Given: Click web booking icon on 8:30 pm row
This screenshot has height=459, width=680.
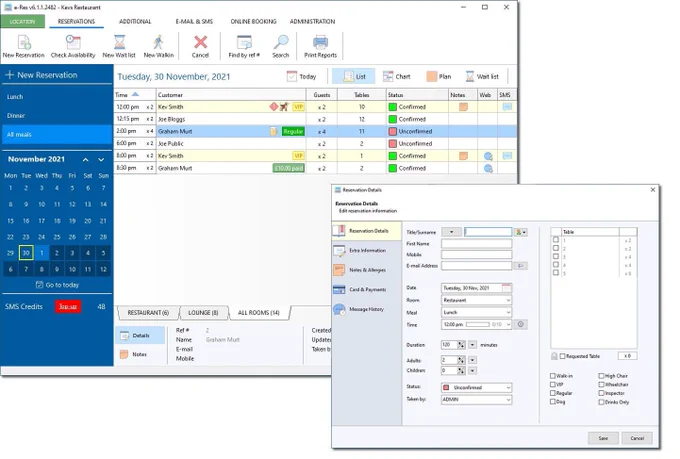Looking at the screenshot, I should [488, 168].
